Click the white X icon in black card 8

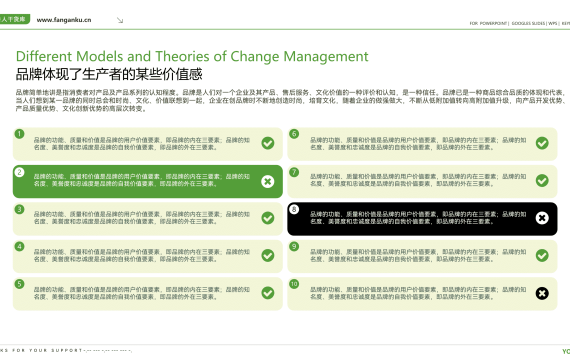click(542, 218)
